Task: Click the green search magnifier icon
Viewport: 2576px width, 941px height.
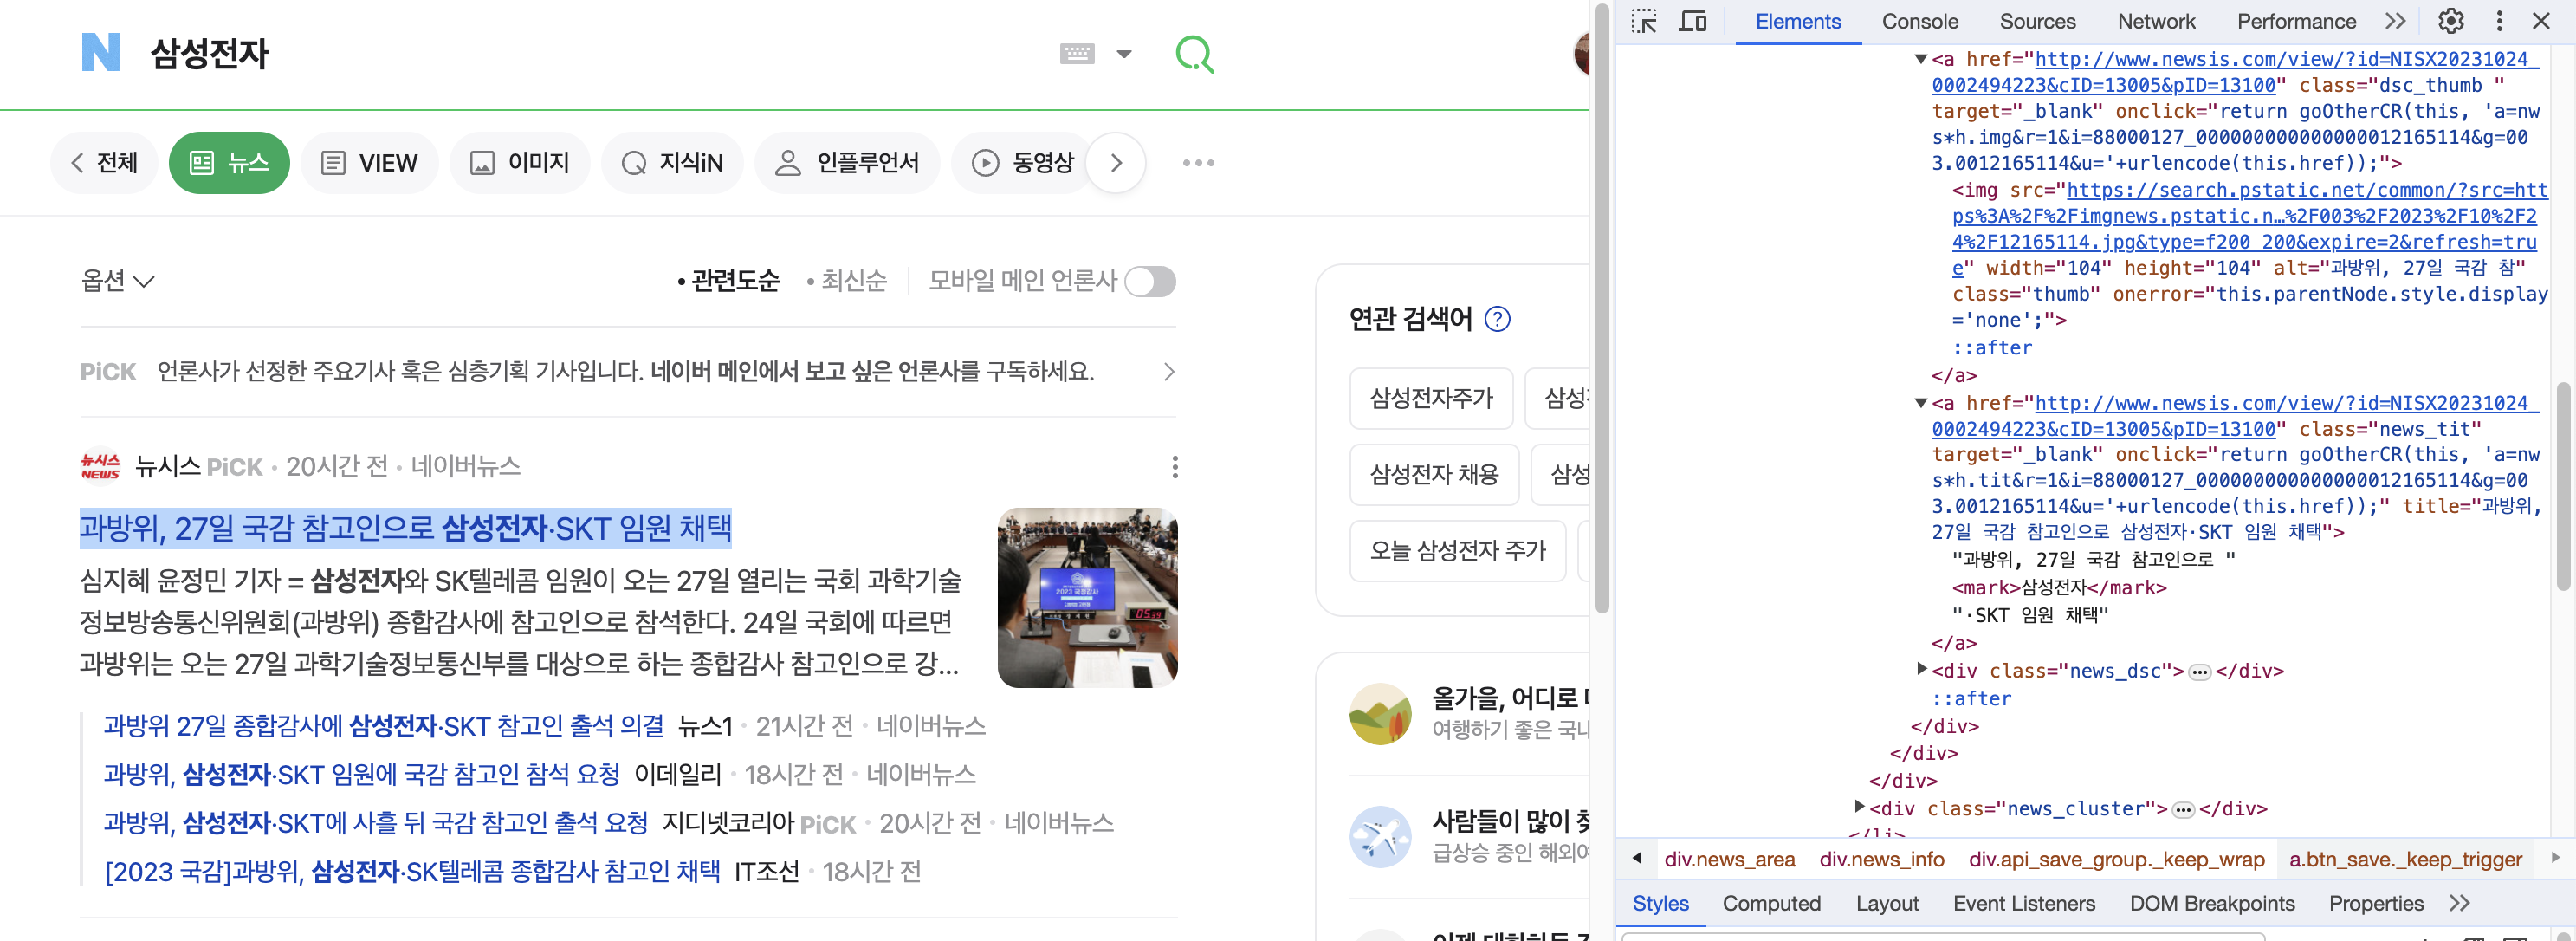Action: 1194,54
